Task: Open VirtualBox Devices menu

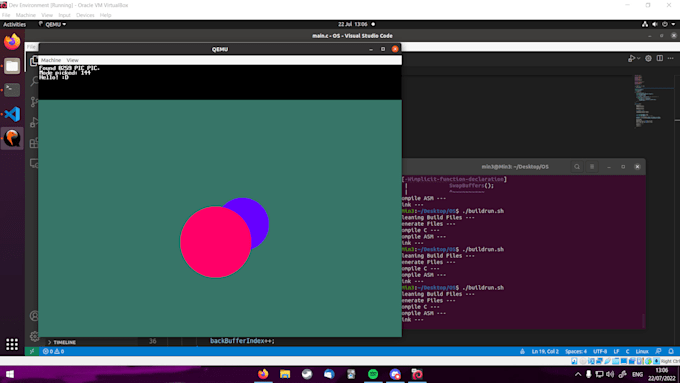Action: click(x=85, y=15)
